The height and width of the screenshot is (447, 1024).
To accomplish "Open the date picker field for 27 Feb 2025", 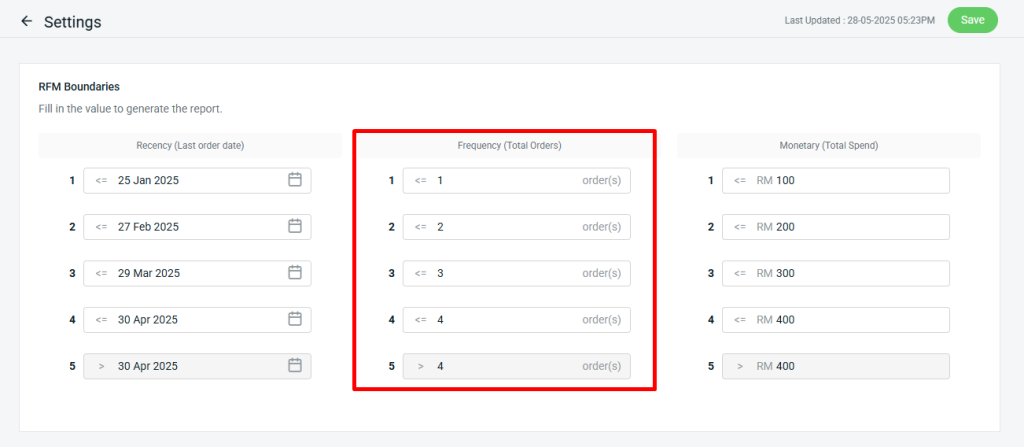I will click(190, 227).
